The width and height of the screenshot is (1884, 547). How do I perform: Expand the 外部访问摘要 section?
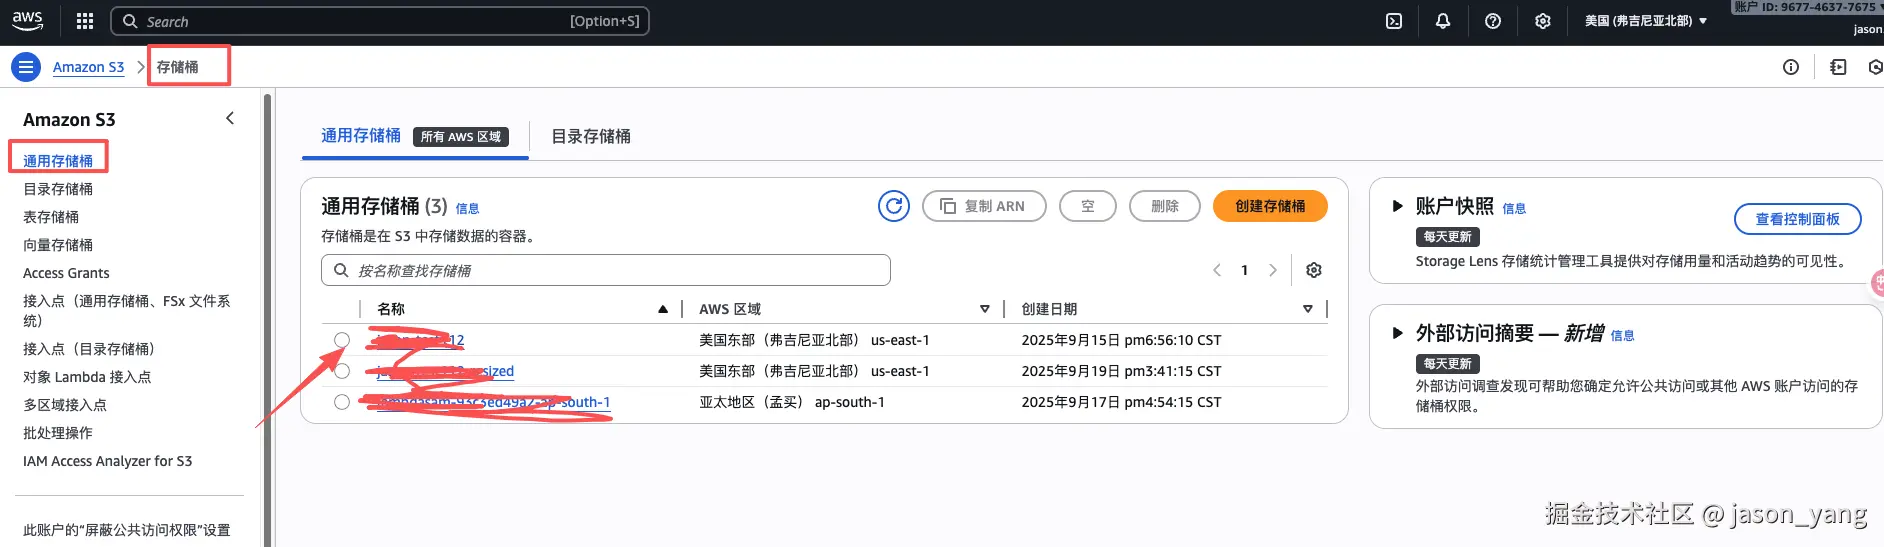[1398, 333]
